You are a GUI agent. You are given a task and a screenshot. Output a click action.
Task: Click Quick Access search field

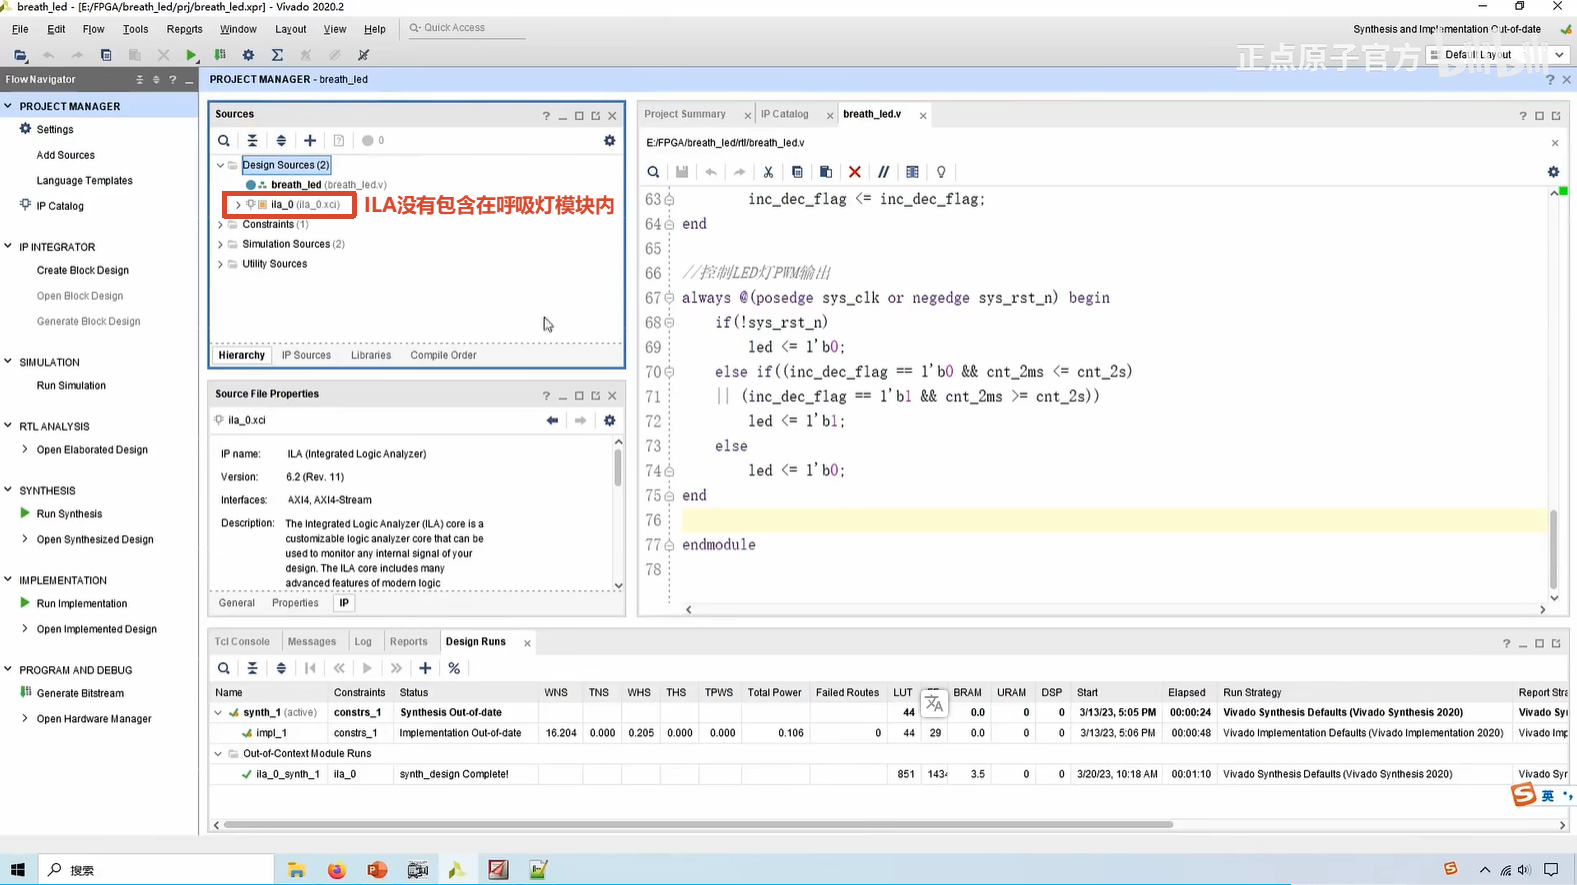click(x=466, y=28)
